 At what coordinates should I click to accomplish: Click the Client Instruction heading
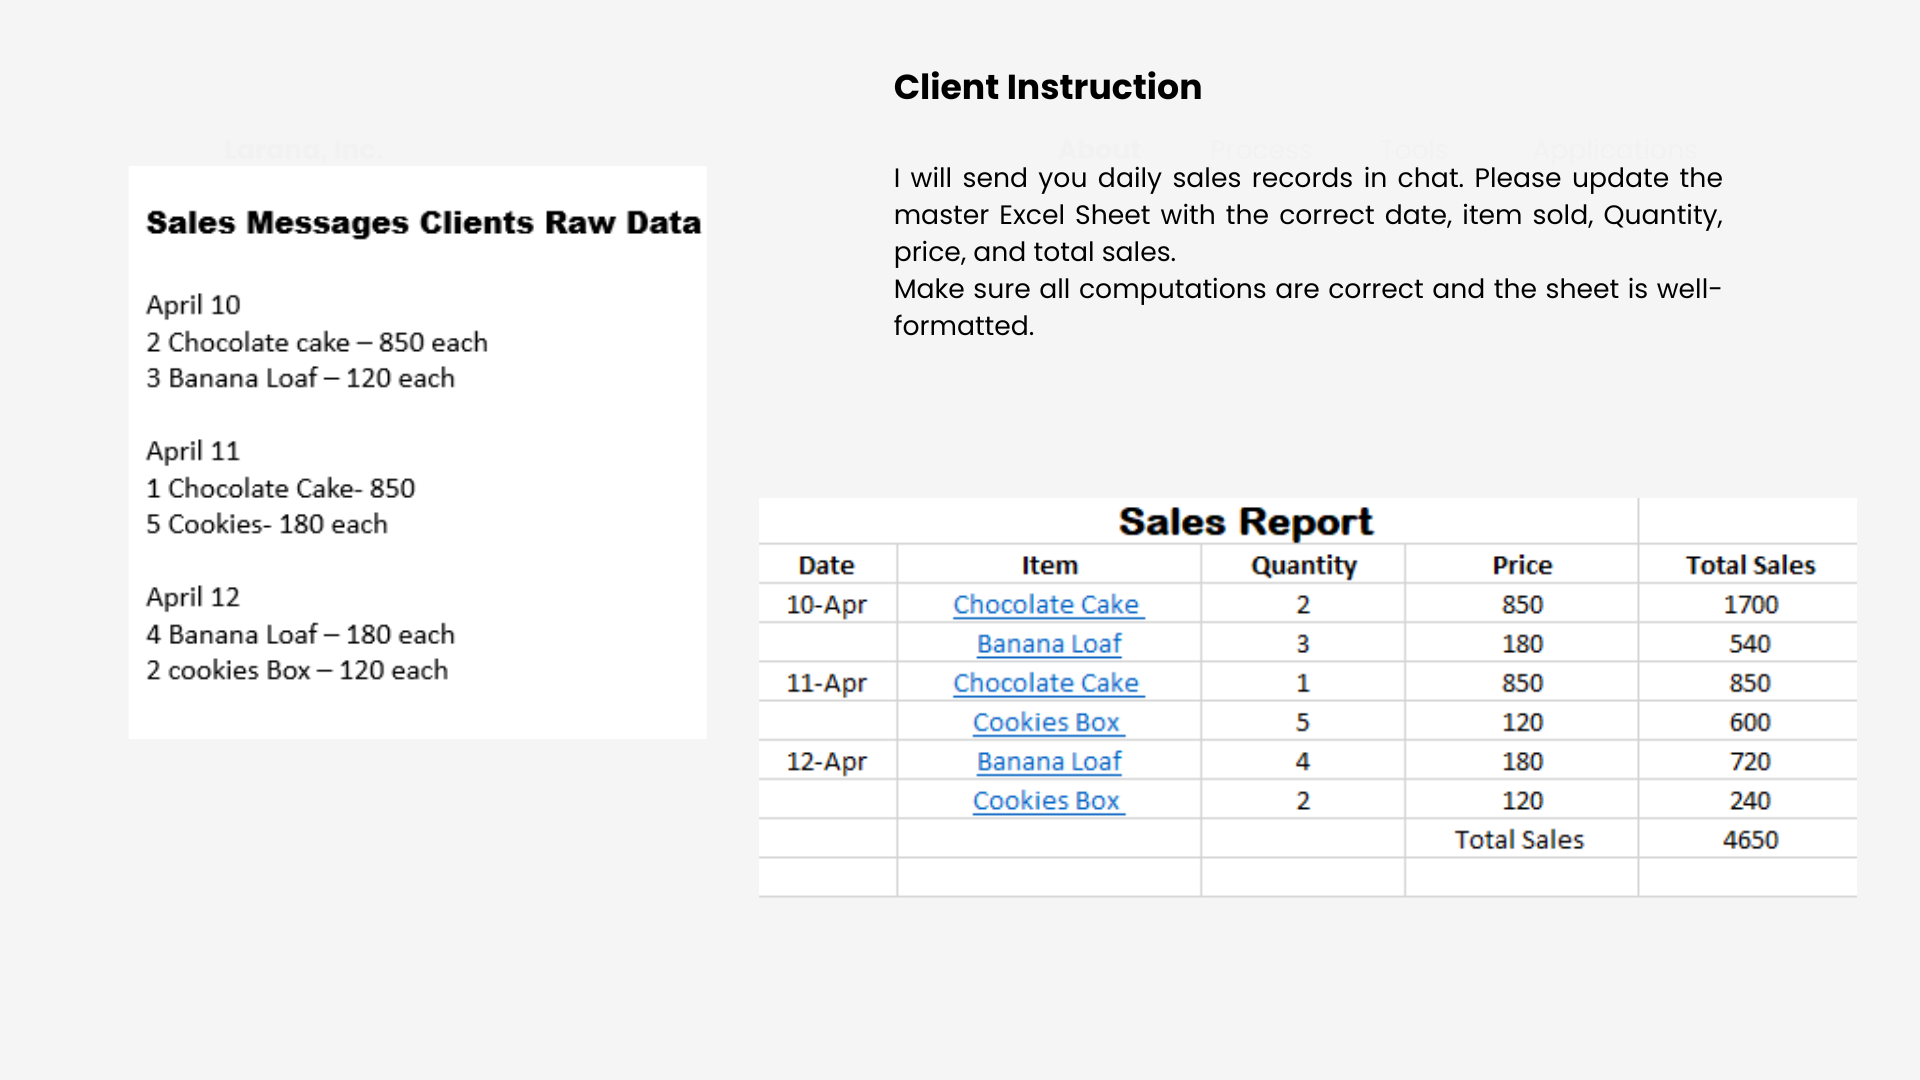[1047, 87]
